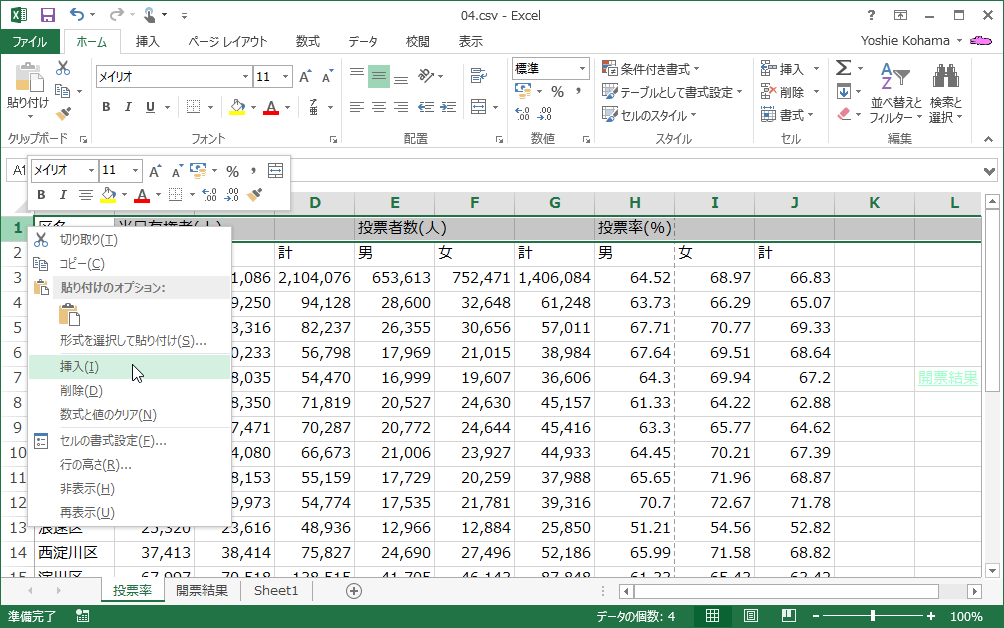Choose コピー(C) in context menu
Screen dimensions: 1004x628
(x=129, y=264)
